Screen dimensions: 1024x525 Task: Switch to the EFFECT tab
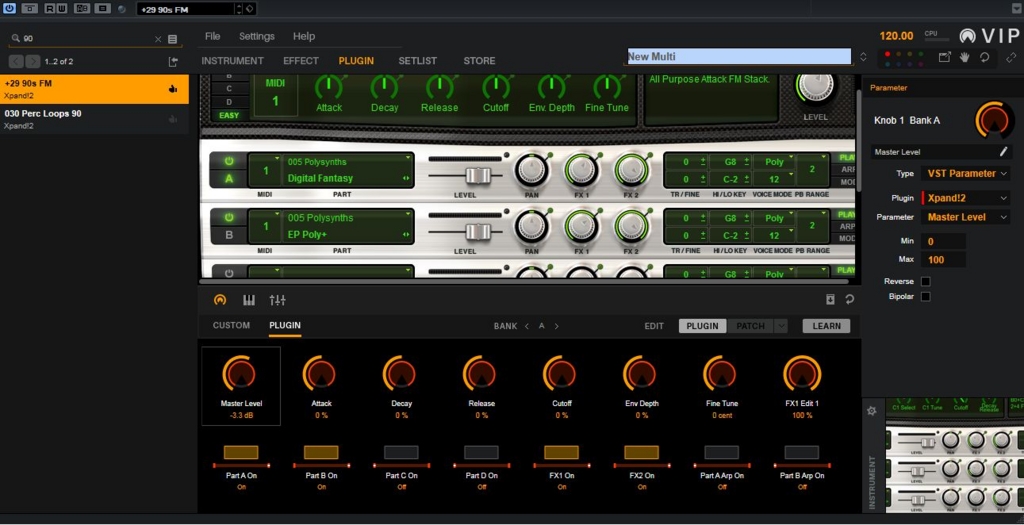pos(301,61)
